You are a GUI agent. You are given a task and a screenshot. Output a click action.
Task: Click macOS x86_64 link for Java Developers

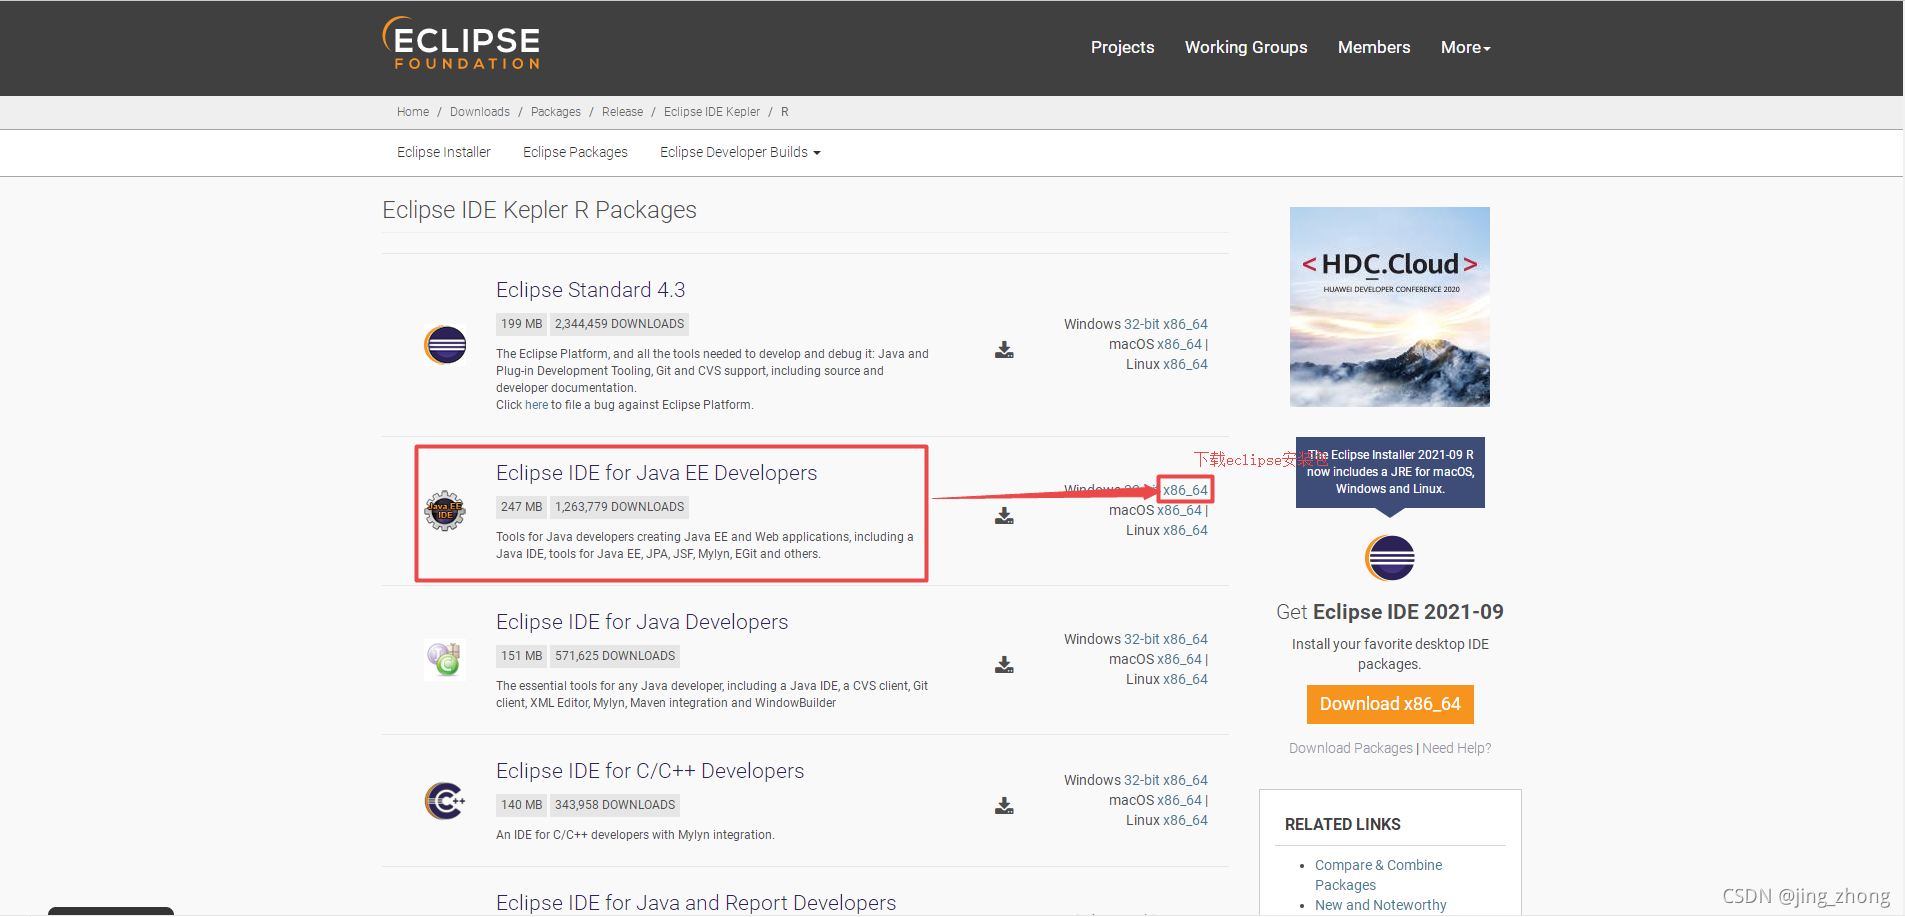(x=1179, y=659)
